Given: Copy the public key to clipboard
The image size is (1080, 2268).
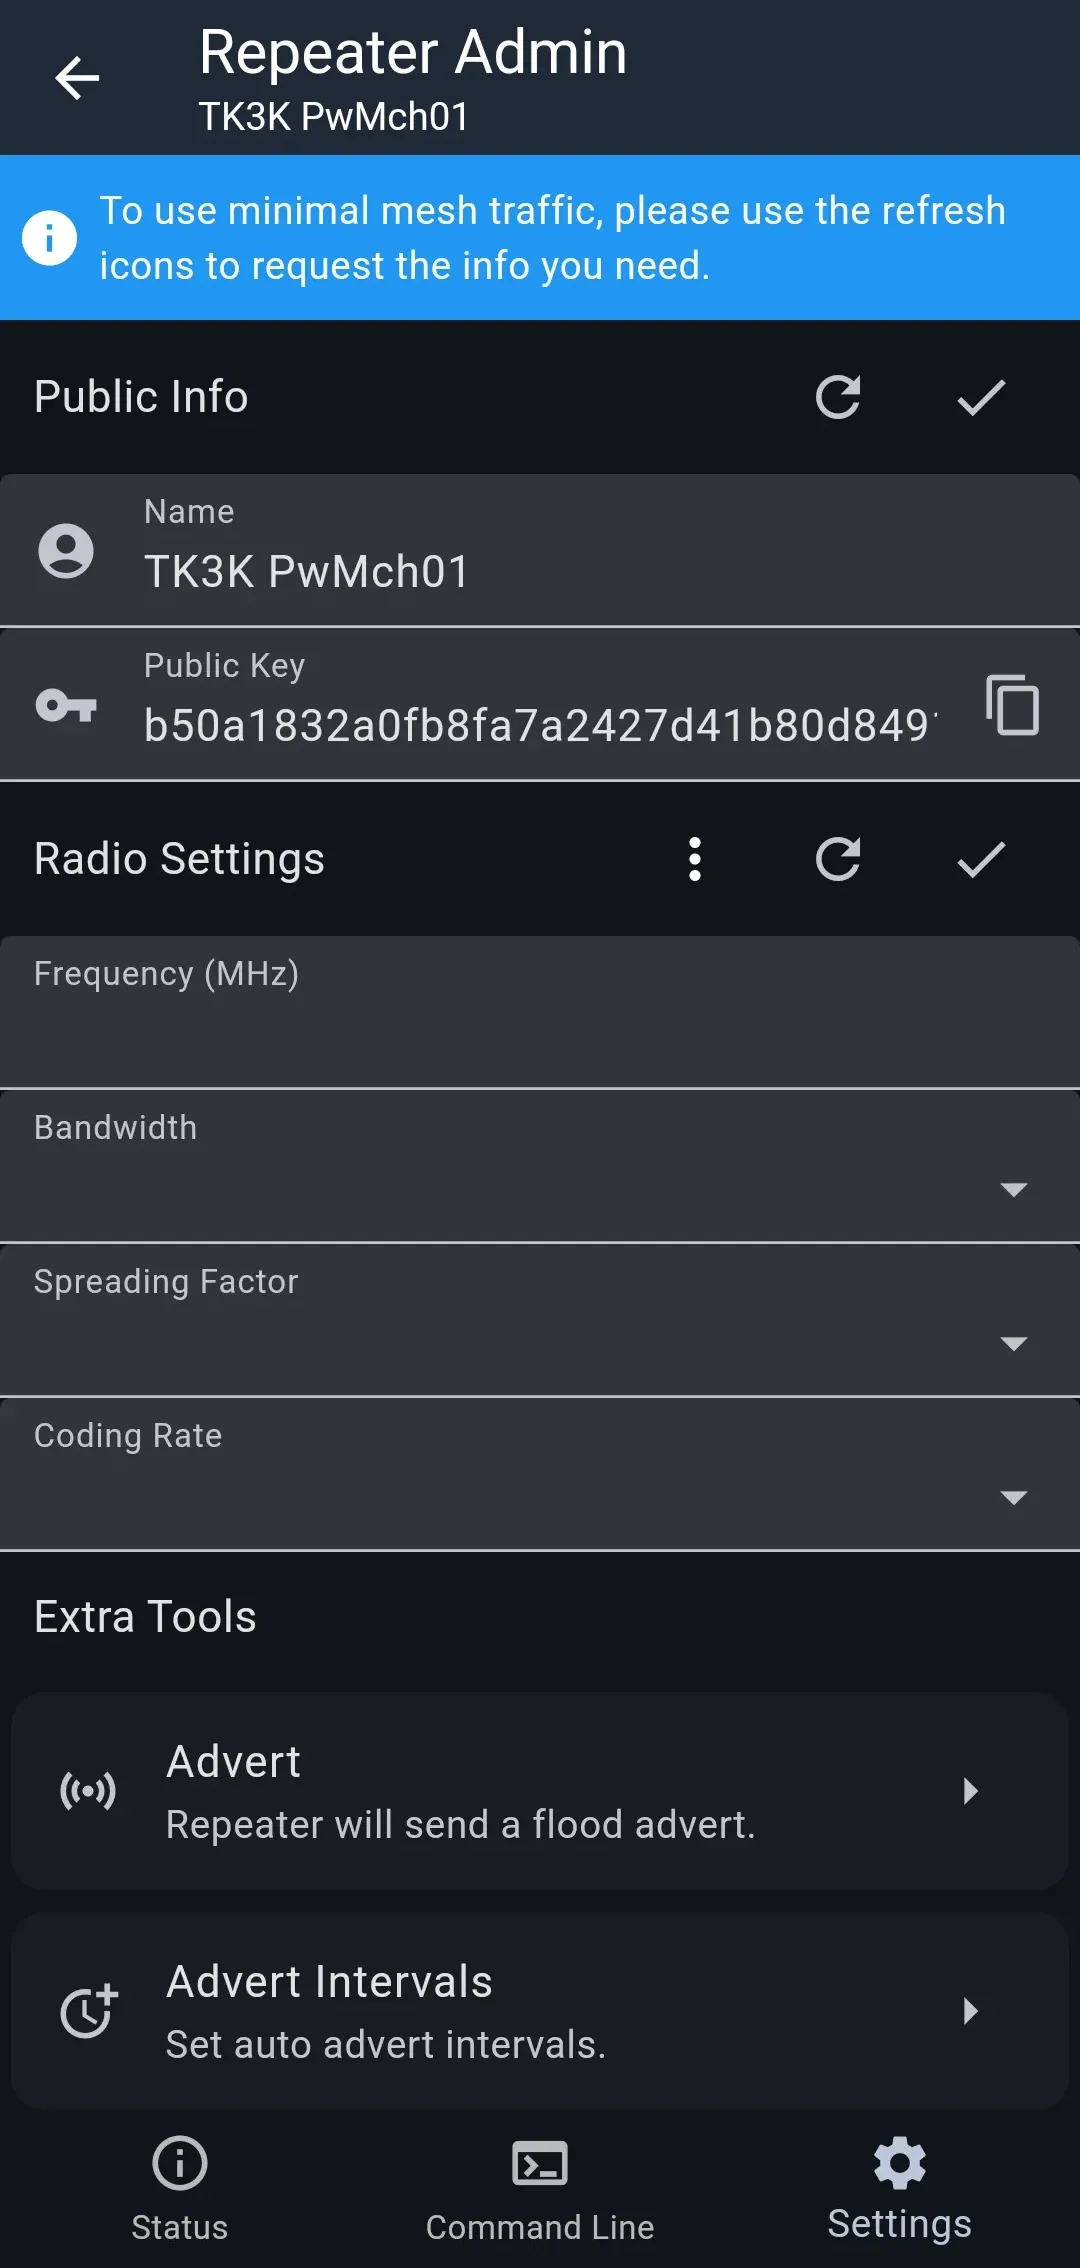Looking at the screenshot, I should pyautogui.click(x=1012, y=705).
